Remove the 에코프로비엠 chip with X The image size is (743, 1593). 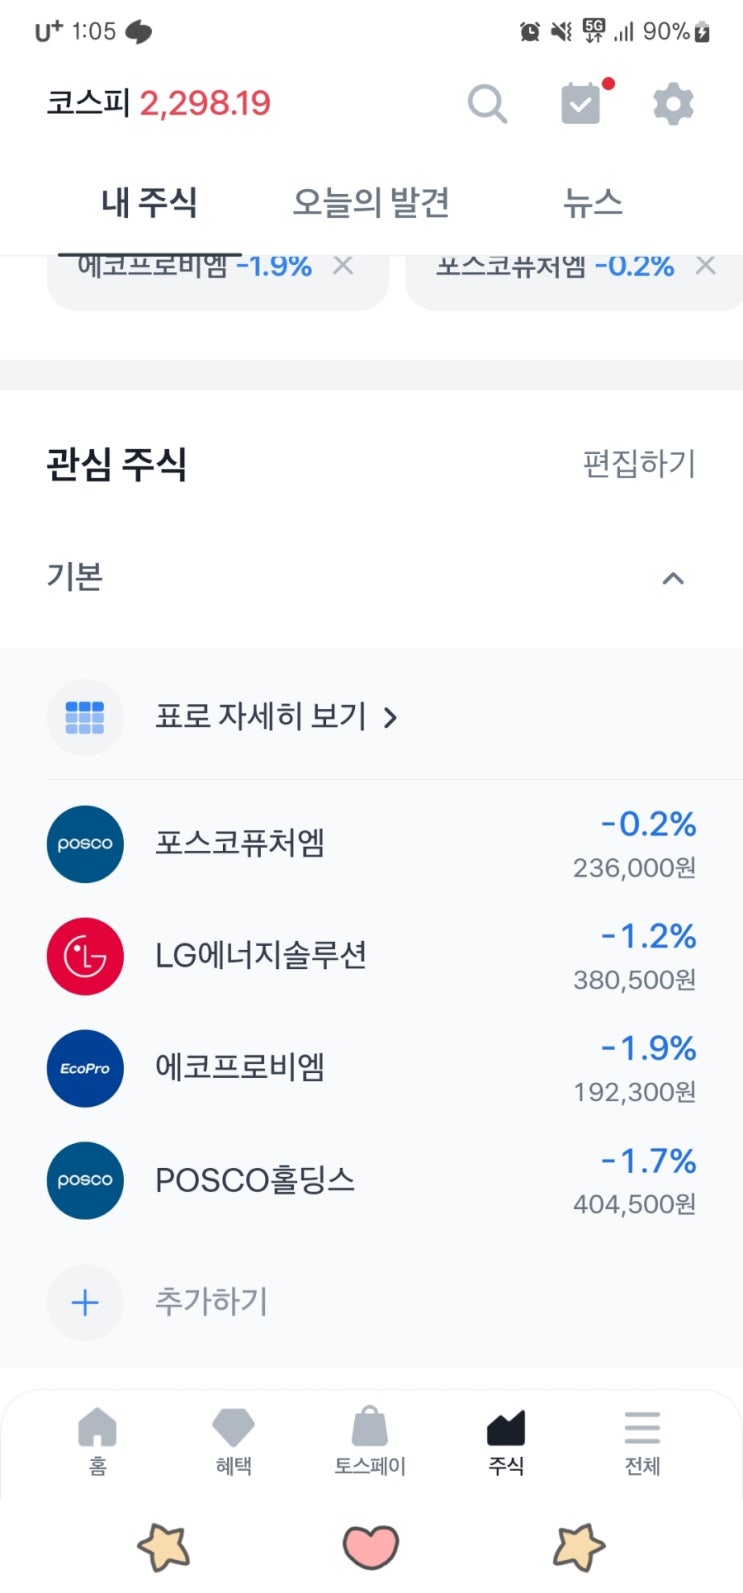coord(343,266)
